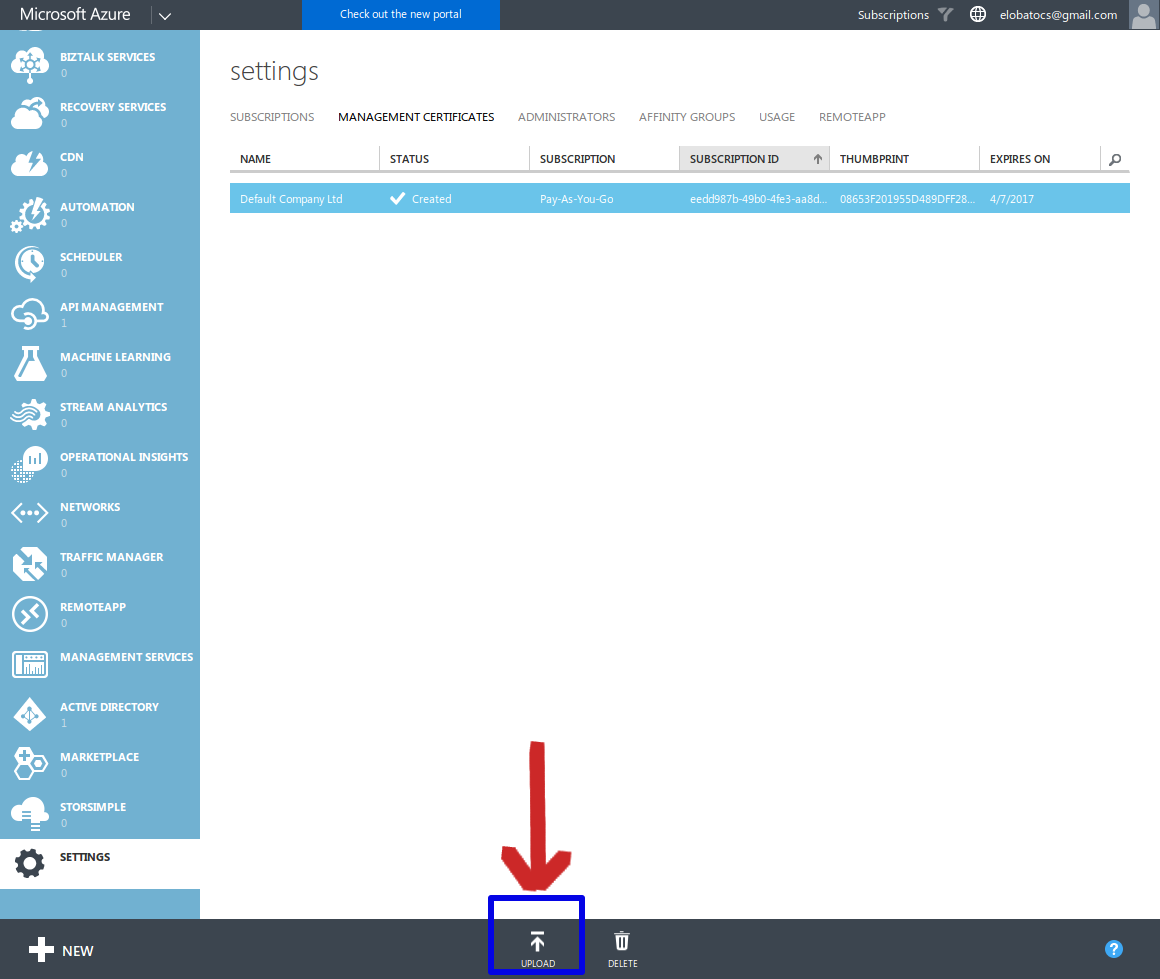Select the Default Company Ltd row
Screen dimensions: 1160x979
pyautogui.click(x=679, y=198)
